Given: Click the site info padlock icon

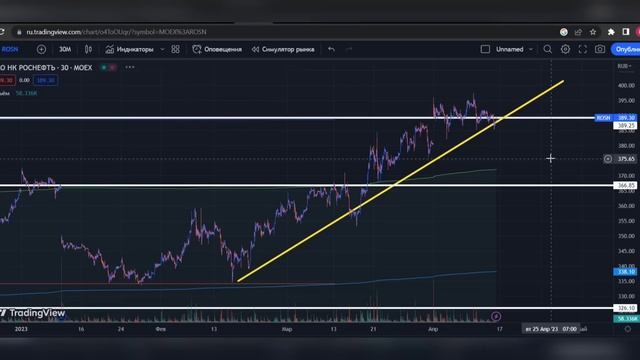Looking at the screenshot, I should coord(19,32).
